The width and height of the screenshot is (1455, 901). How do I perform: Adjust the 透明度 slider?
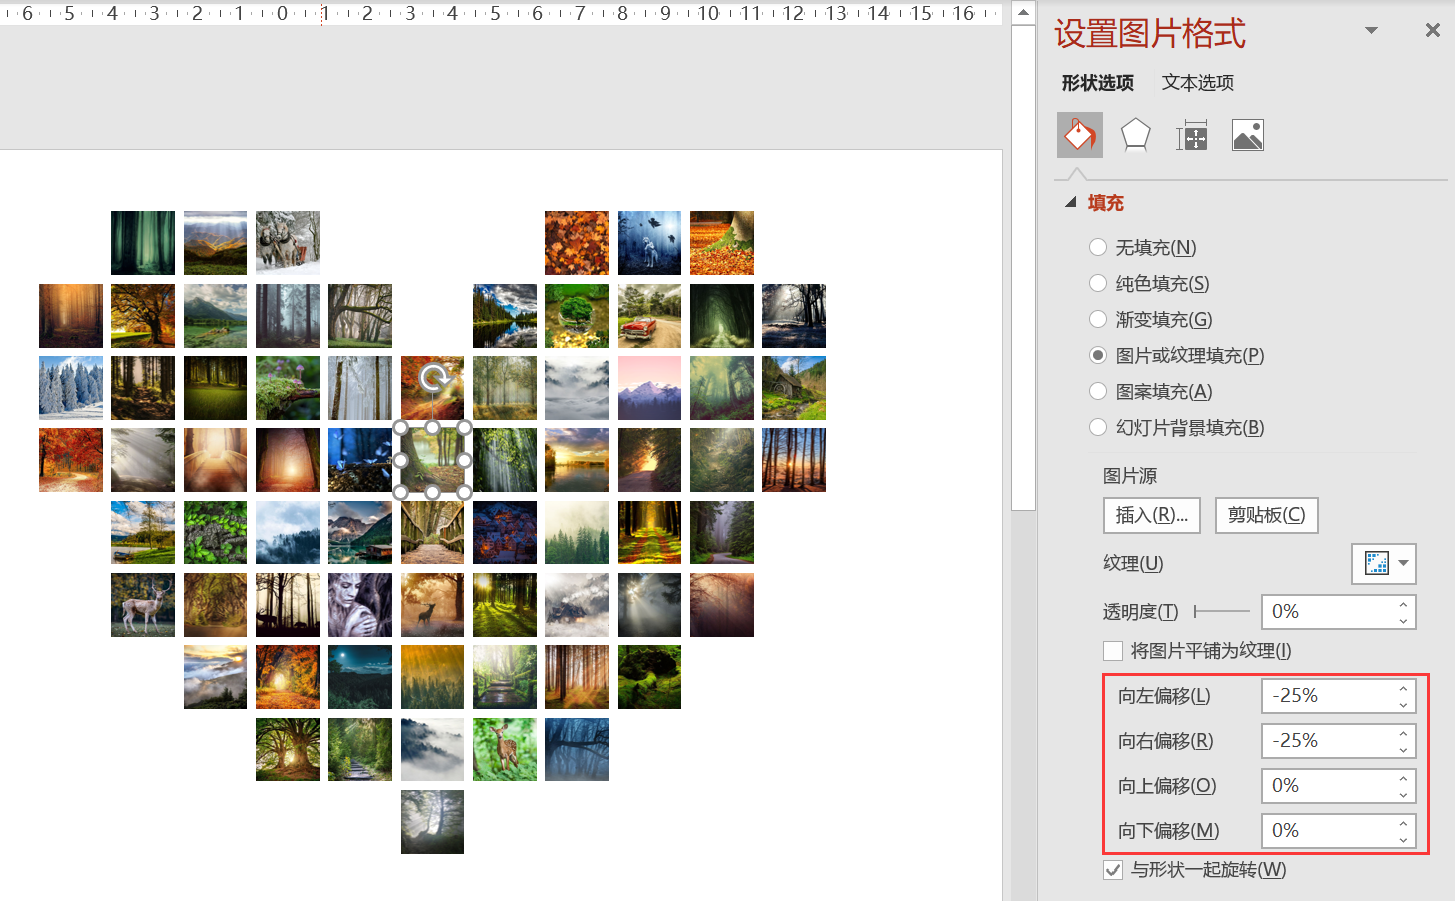pos(1221,611)
